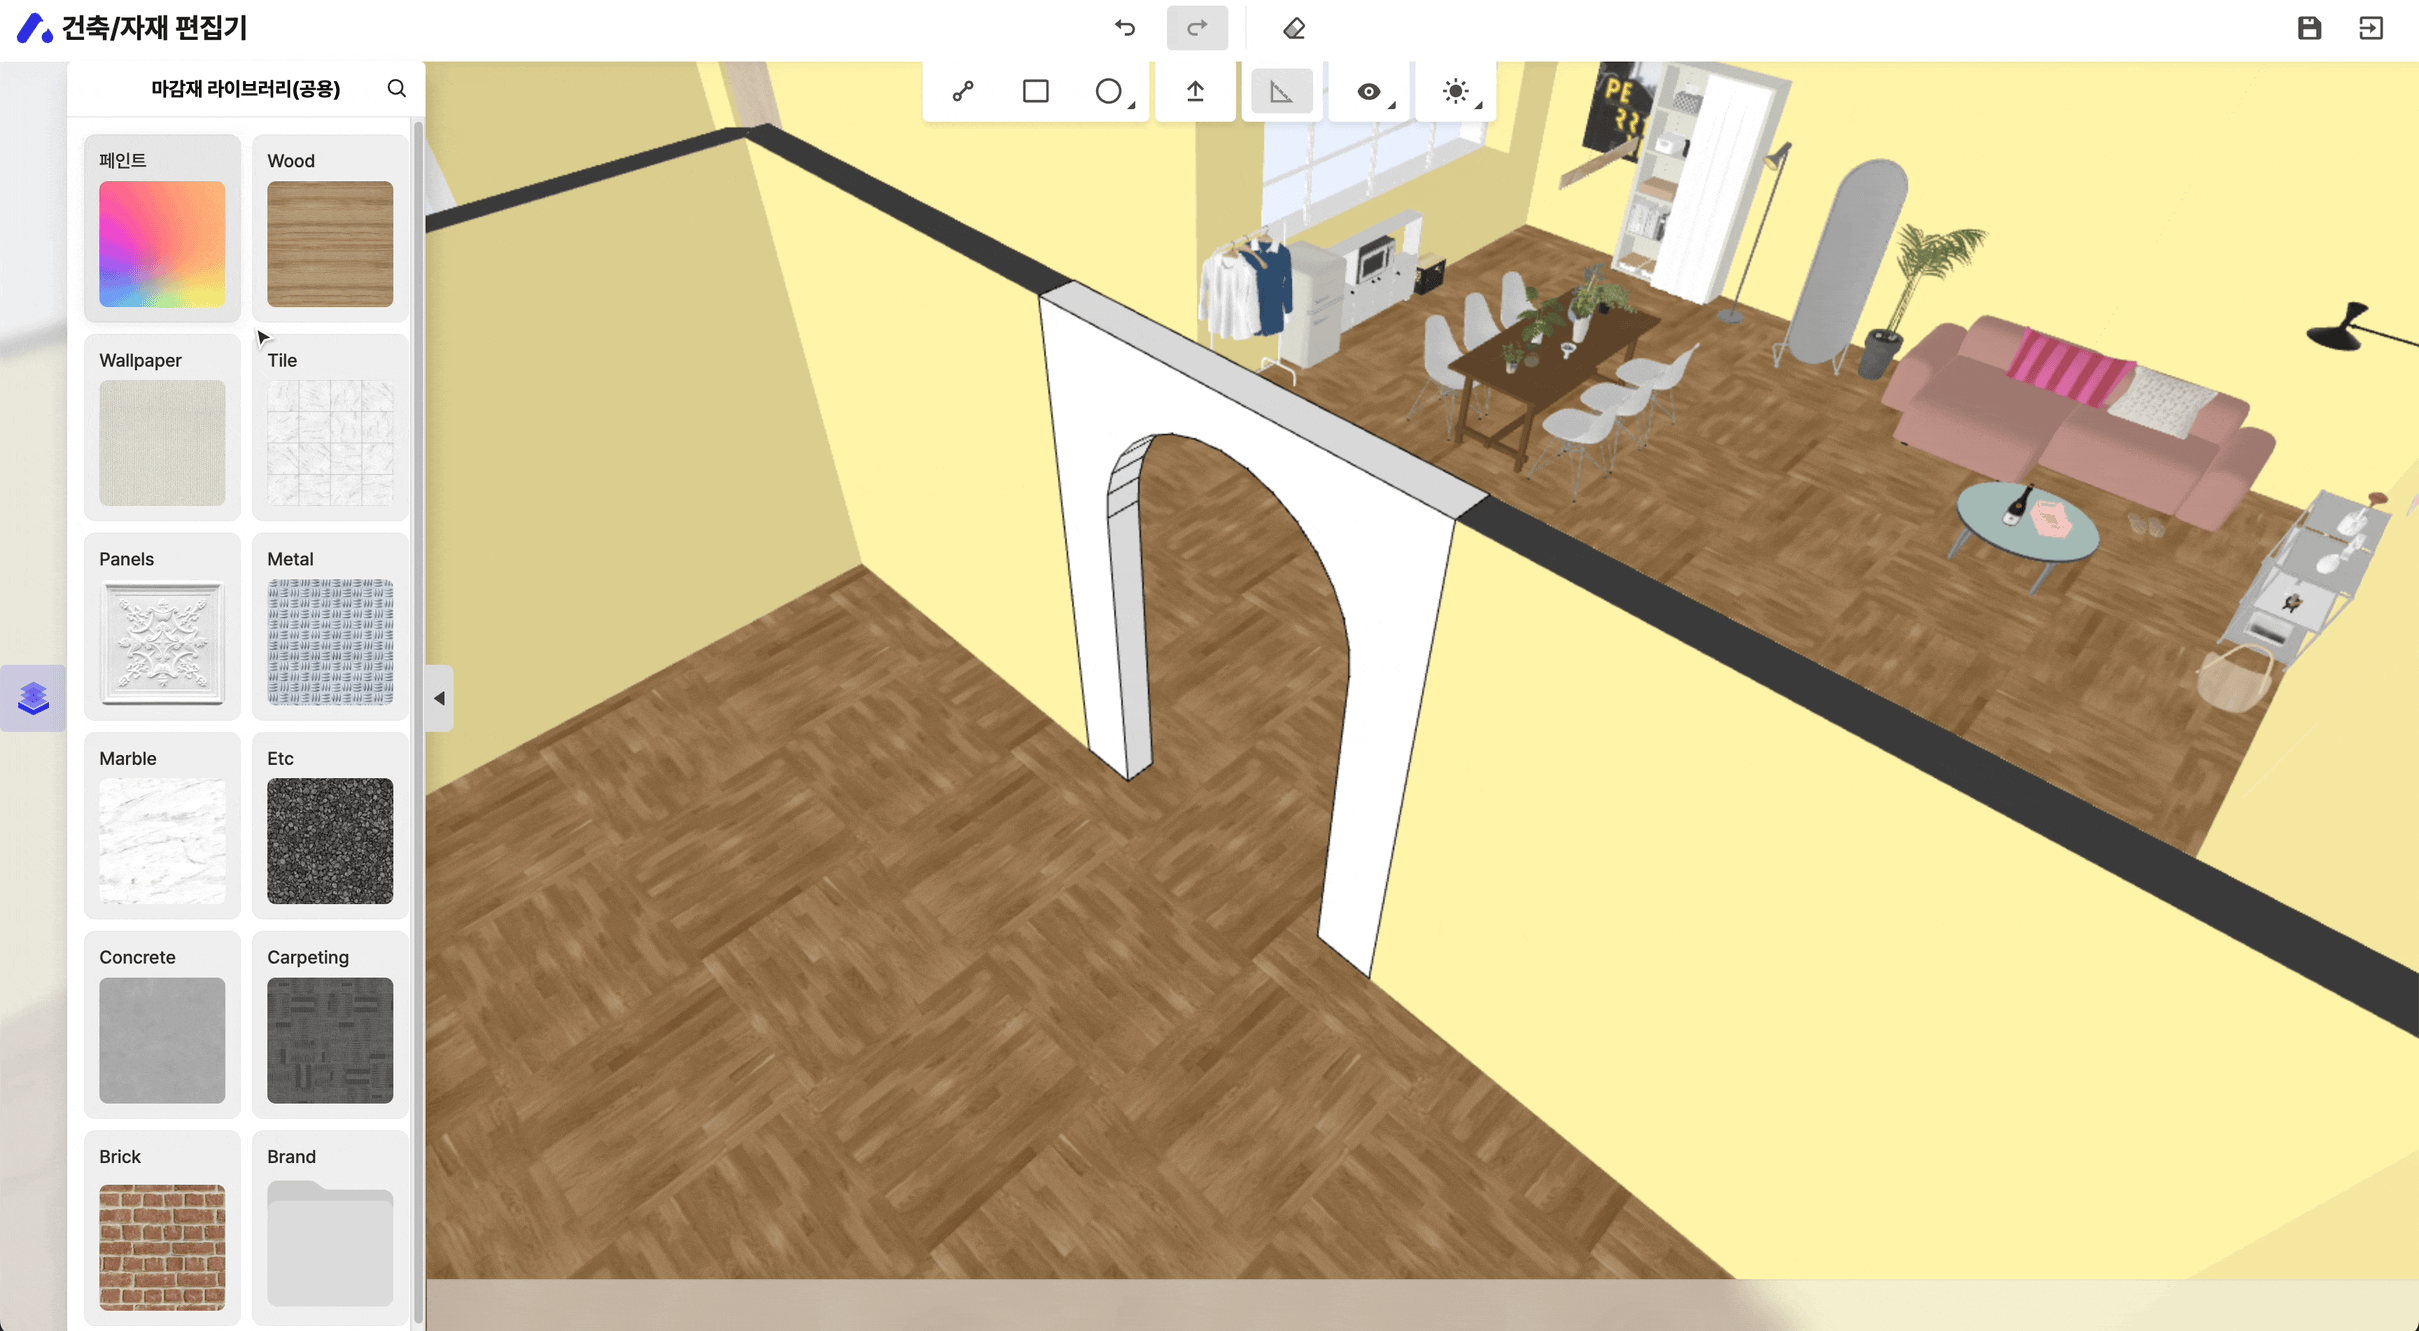The image size is (2419, 1331).
Task: Toggle the angle measurement tool
Action: click(x=1281, y=91)
